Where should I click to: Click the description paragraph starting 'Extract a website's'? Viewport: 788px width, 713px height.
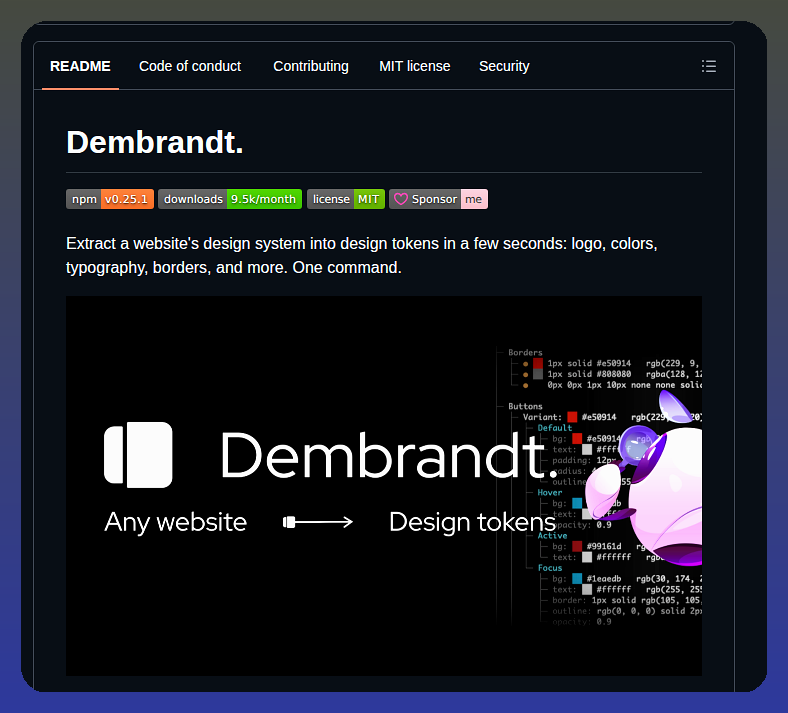pyautogui.click(x=362, y=255)
